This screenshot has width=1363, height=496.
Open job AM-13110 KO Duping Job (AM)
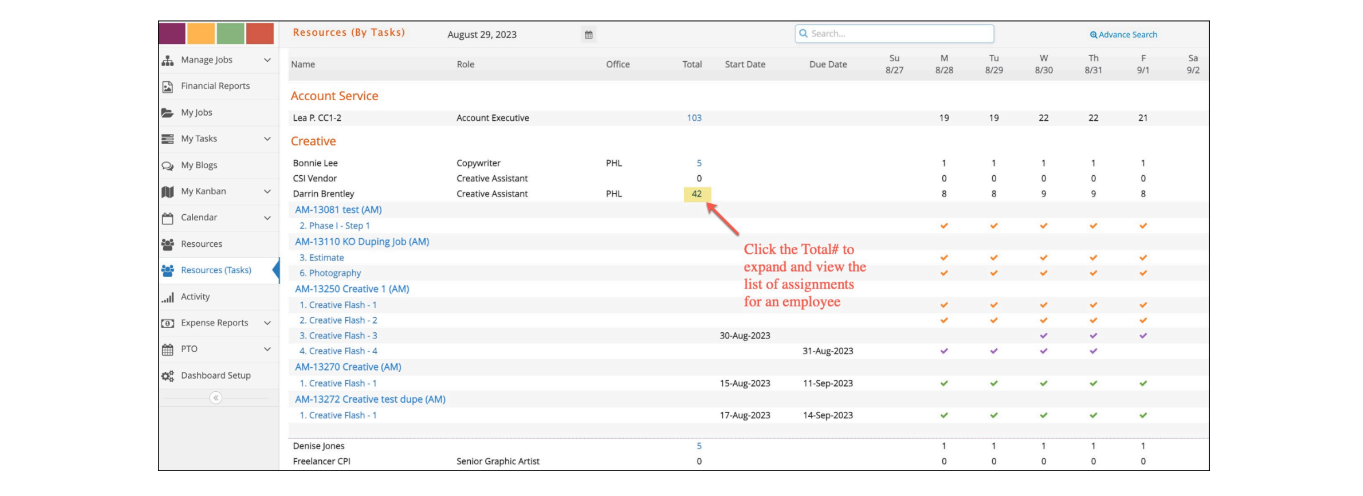point(362,242)
